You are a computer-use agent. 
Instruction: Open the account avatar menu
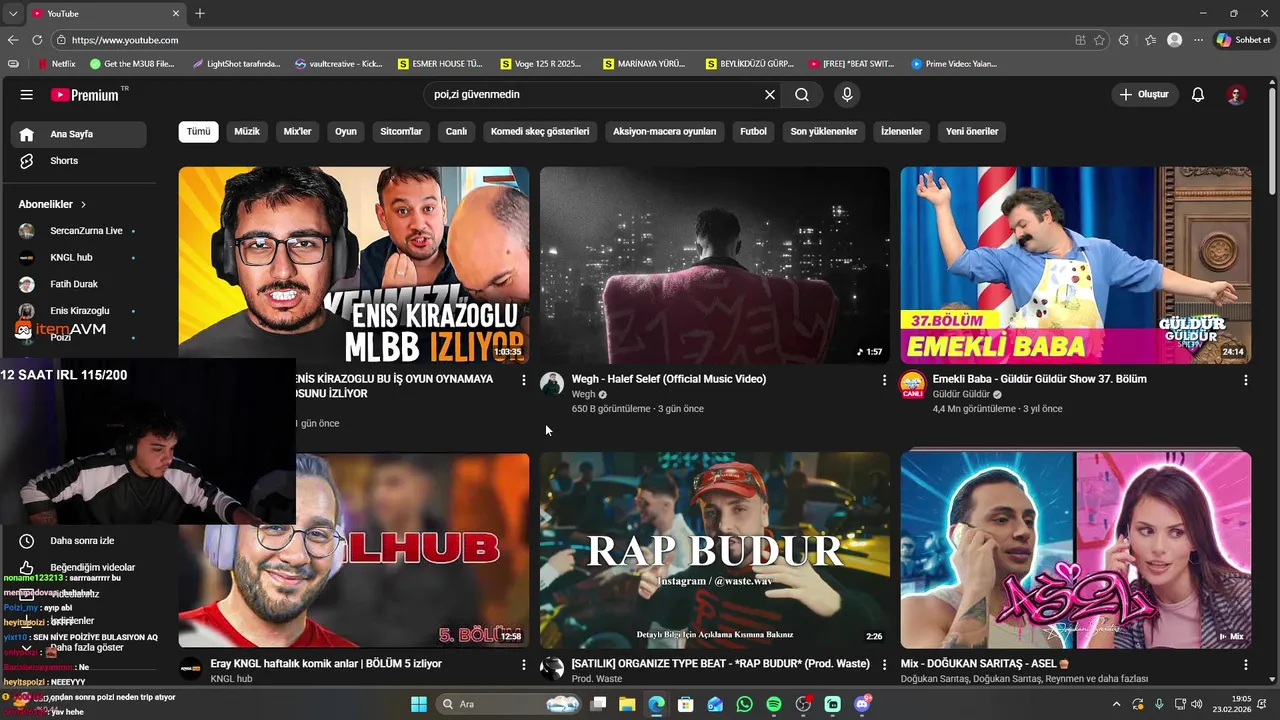pyautogui.click(x=1236, y=95)
